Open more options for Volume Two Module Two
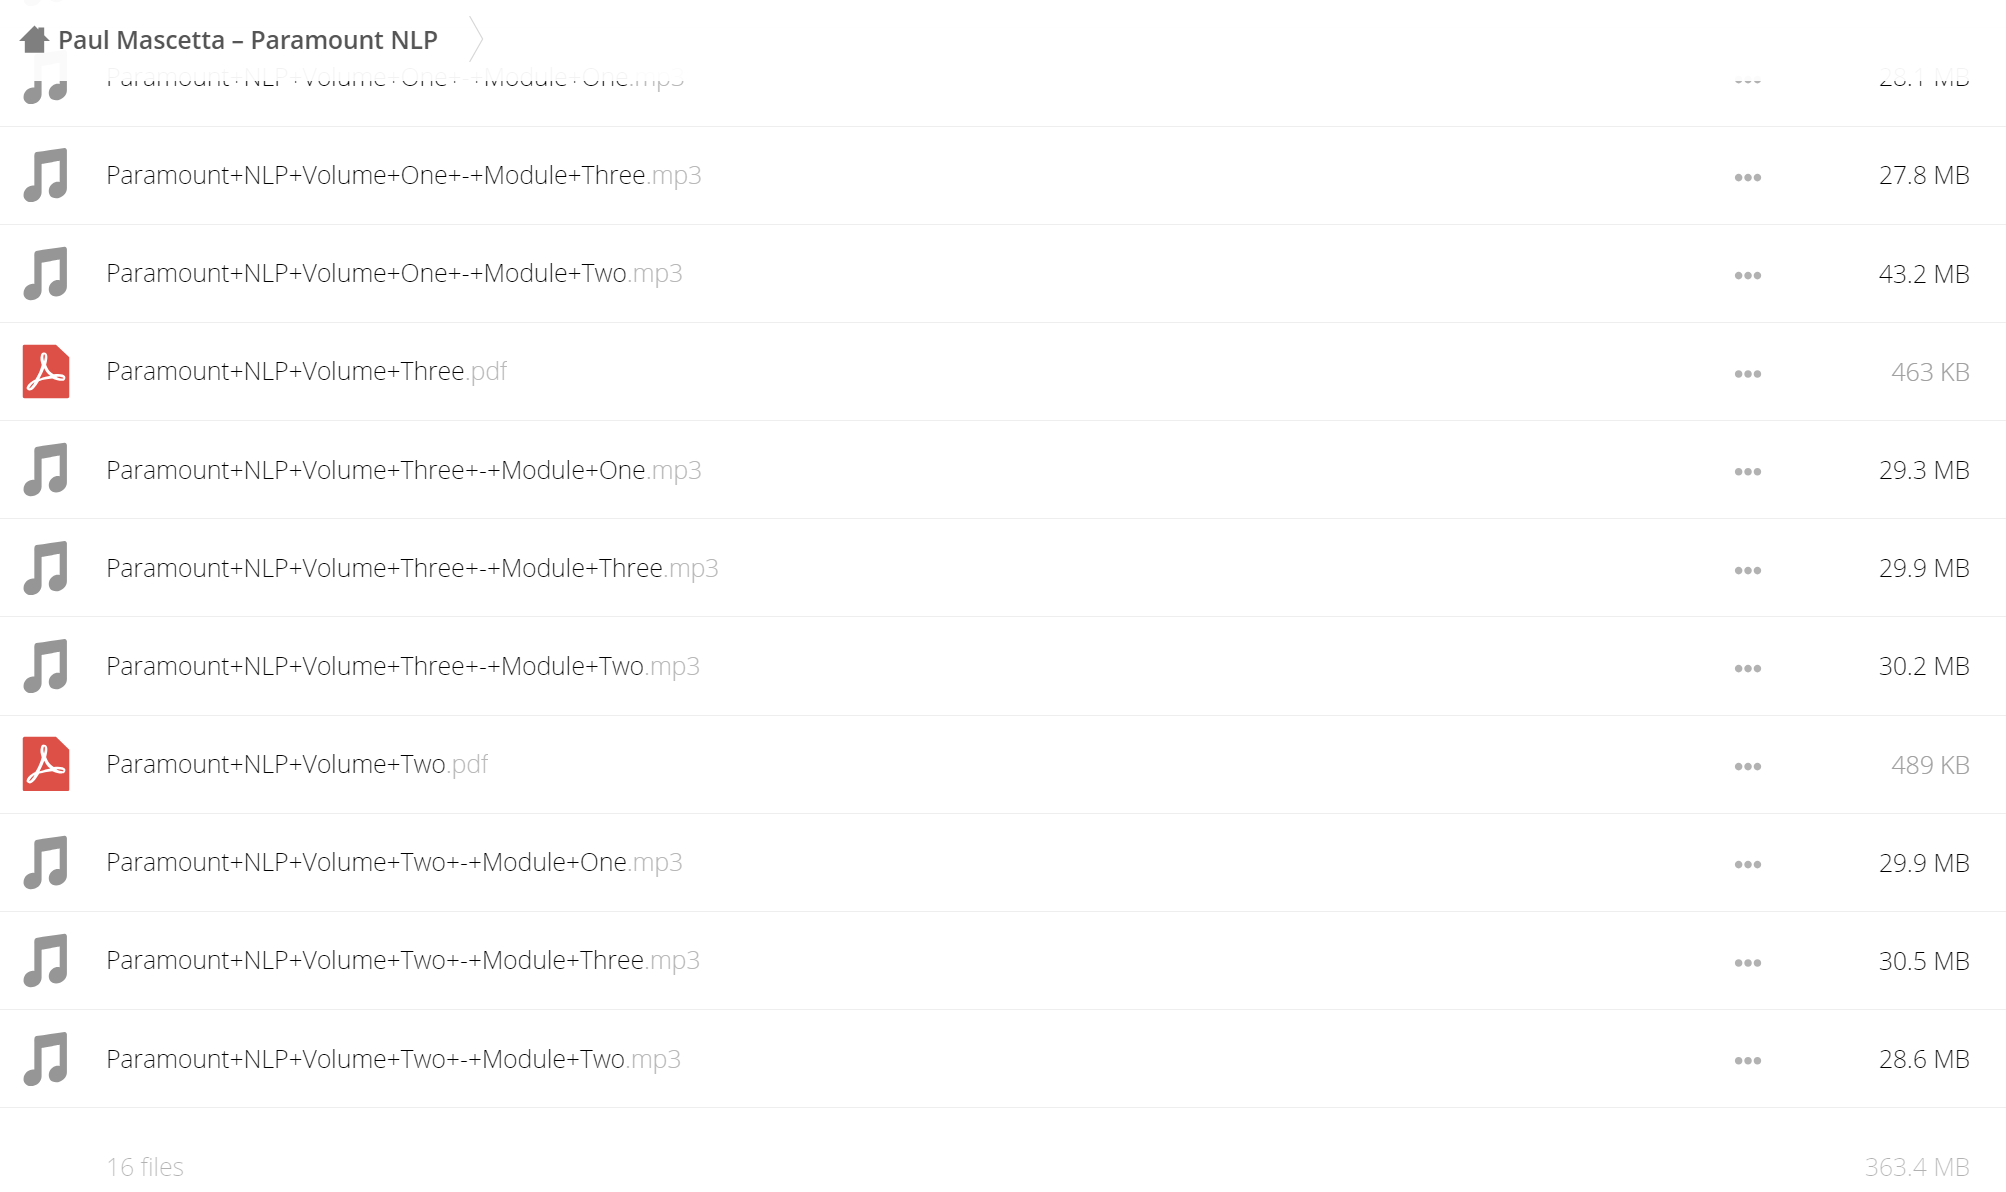The image size is (2006, 1192). [x=1747, y=1060]
